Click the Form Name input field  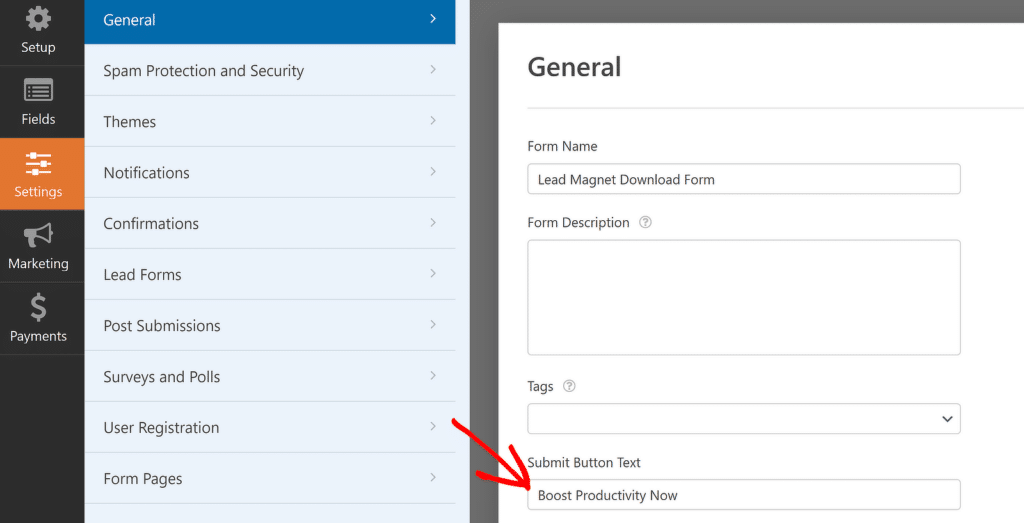[743, 180]
